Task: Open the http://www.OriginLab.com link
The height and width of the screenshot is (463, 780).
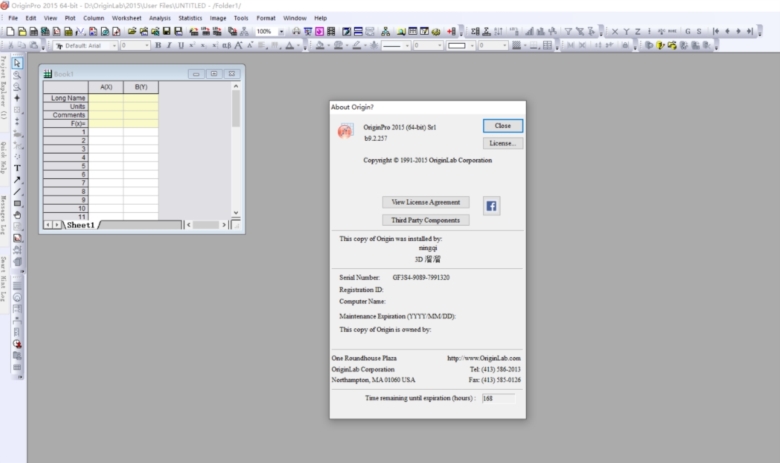Action: click(484, 358)
